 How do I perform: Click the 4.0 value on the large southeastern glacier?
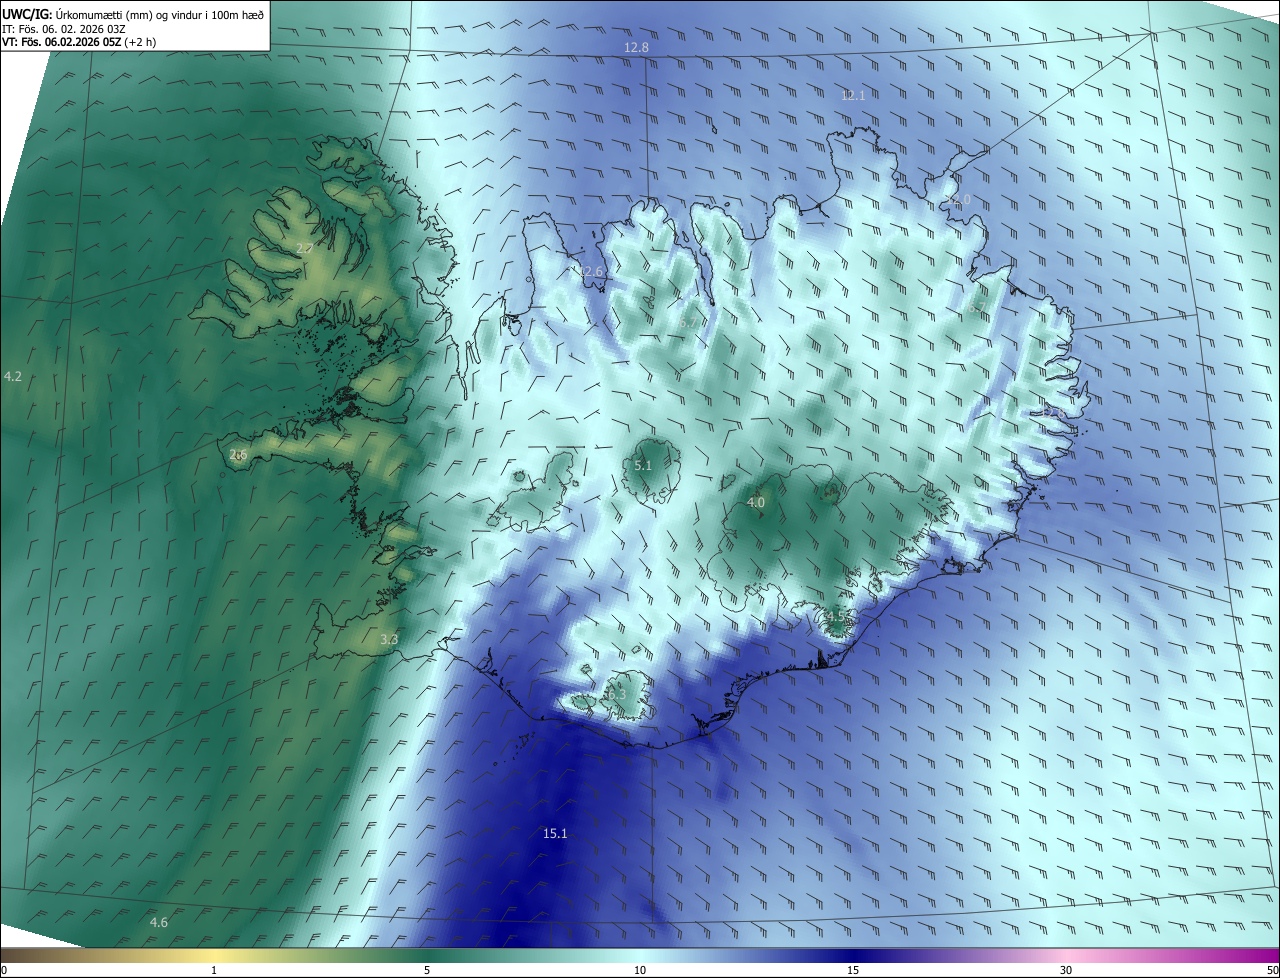(756, 502)
